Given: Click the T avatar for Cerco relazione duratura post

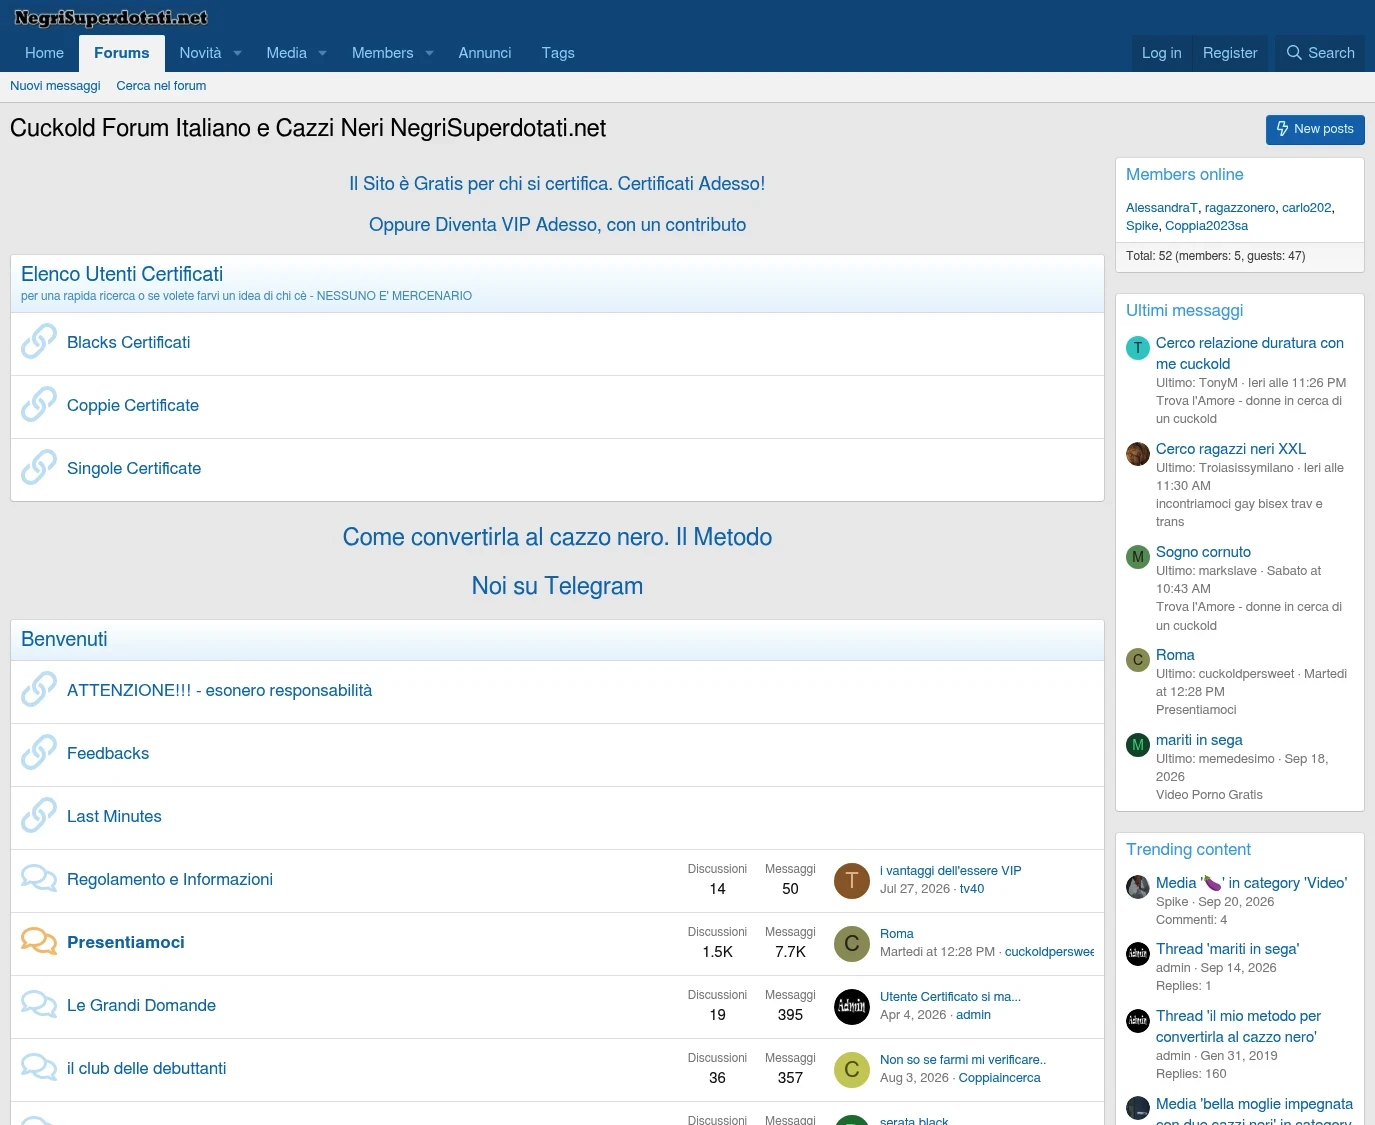Looking at the screenshot, I should [1138, 348].
